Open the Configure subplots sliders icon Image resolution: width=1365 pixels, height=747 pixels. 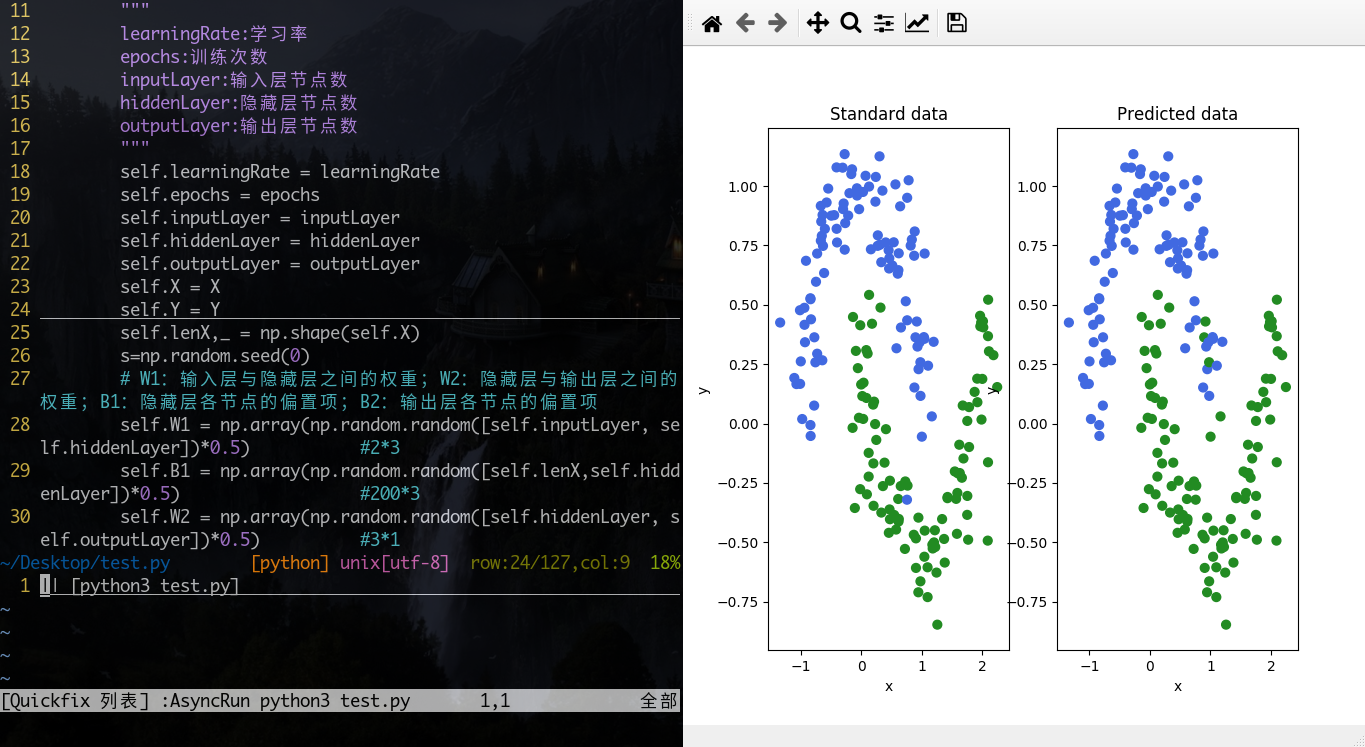click(x=883, y=22)
